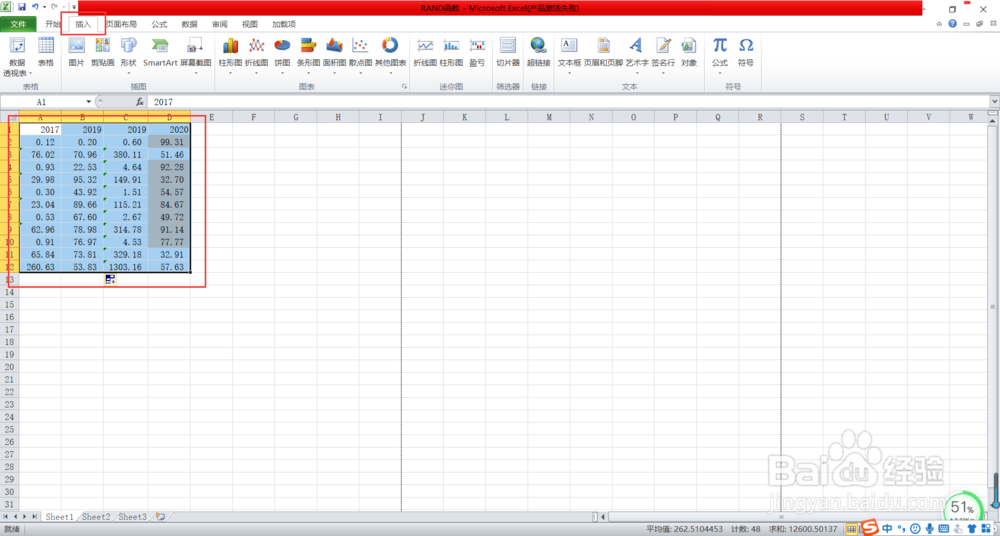Open the undo history dropdown arrow
1000x536 pixels.
tap(44, 7)
